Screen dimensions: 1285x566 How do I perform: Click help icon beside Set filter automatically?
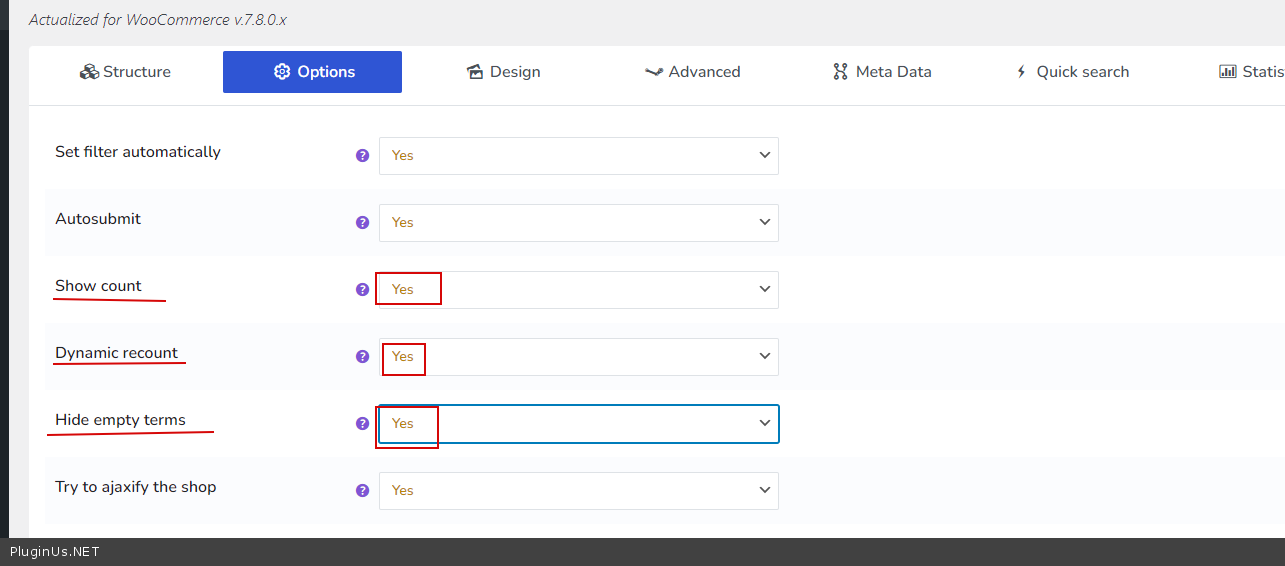363,156
